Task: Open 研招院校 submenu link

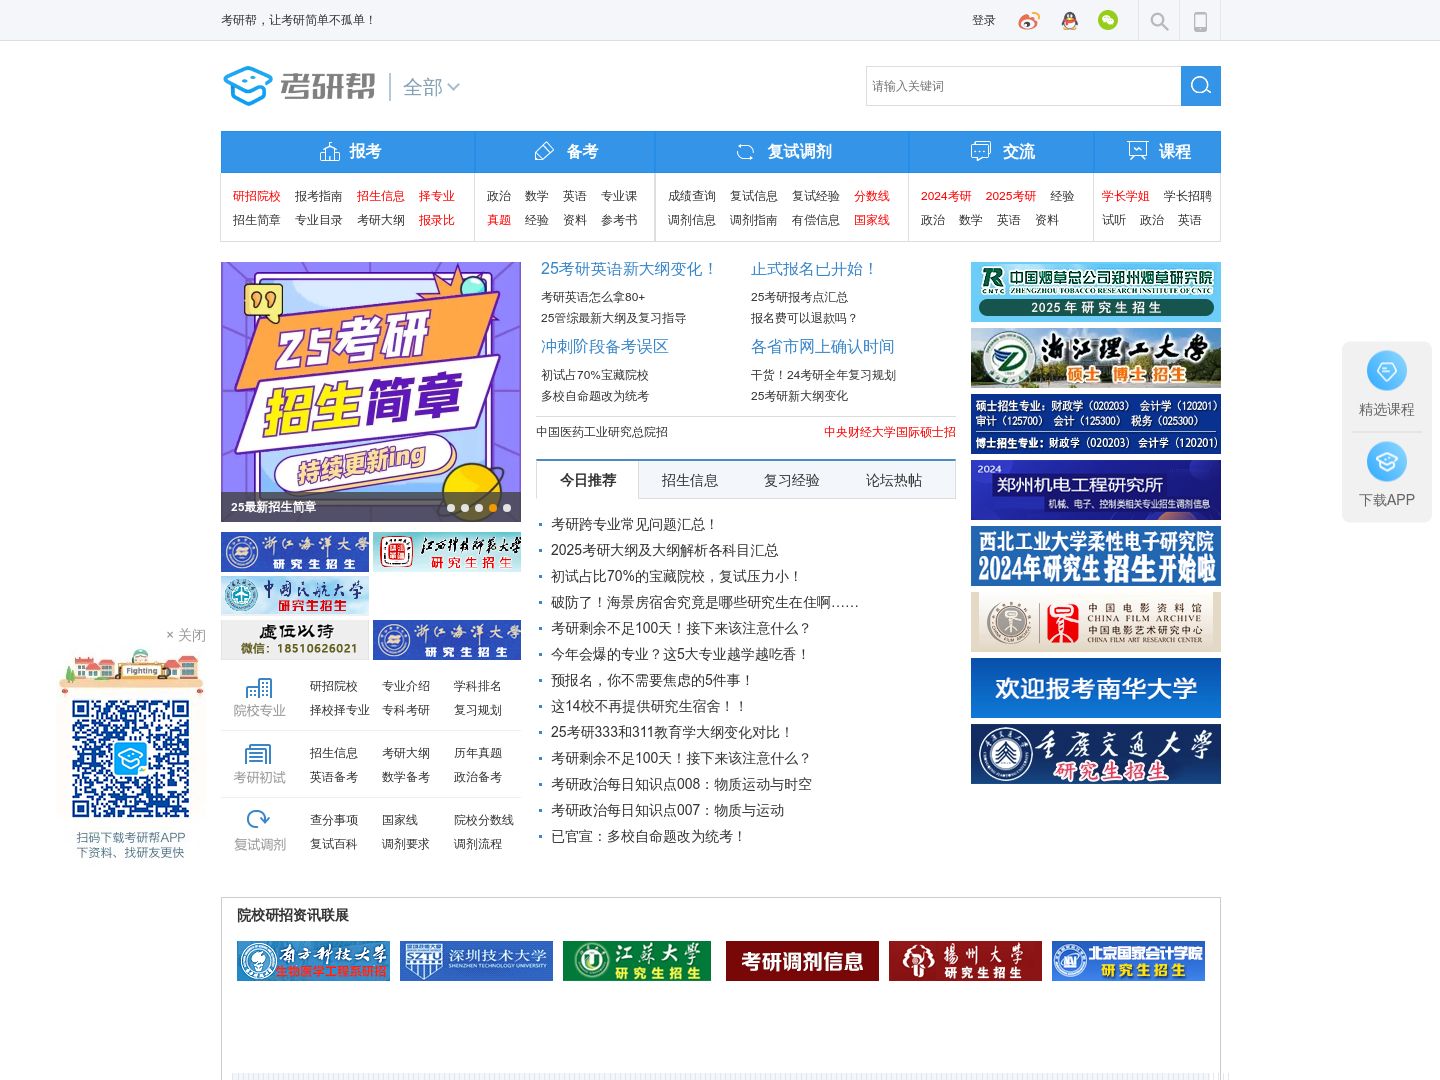Action: 256,196
